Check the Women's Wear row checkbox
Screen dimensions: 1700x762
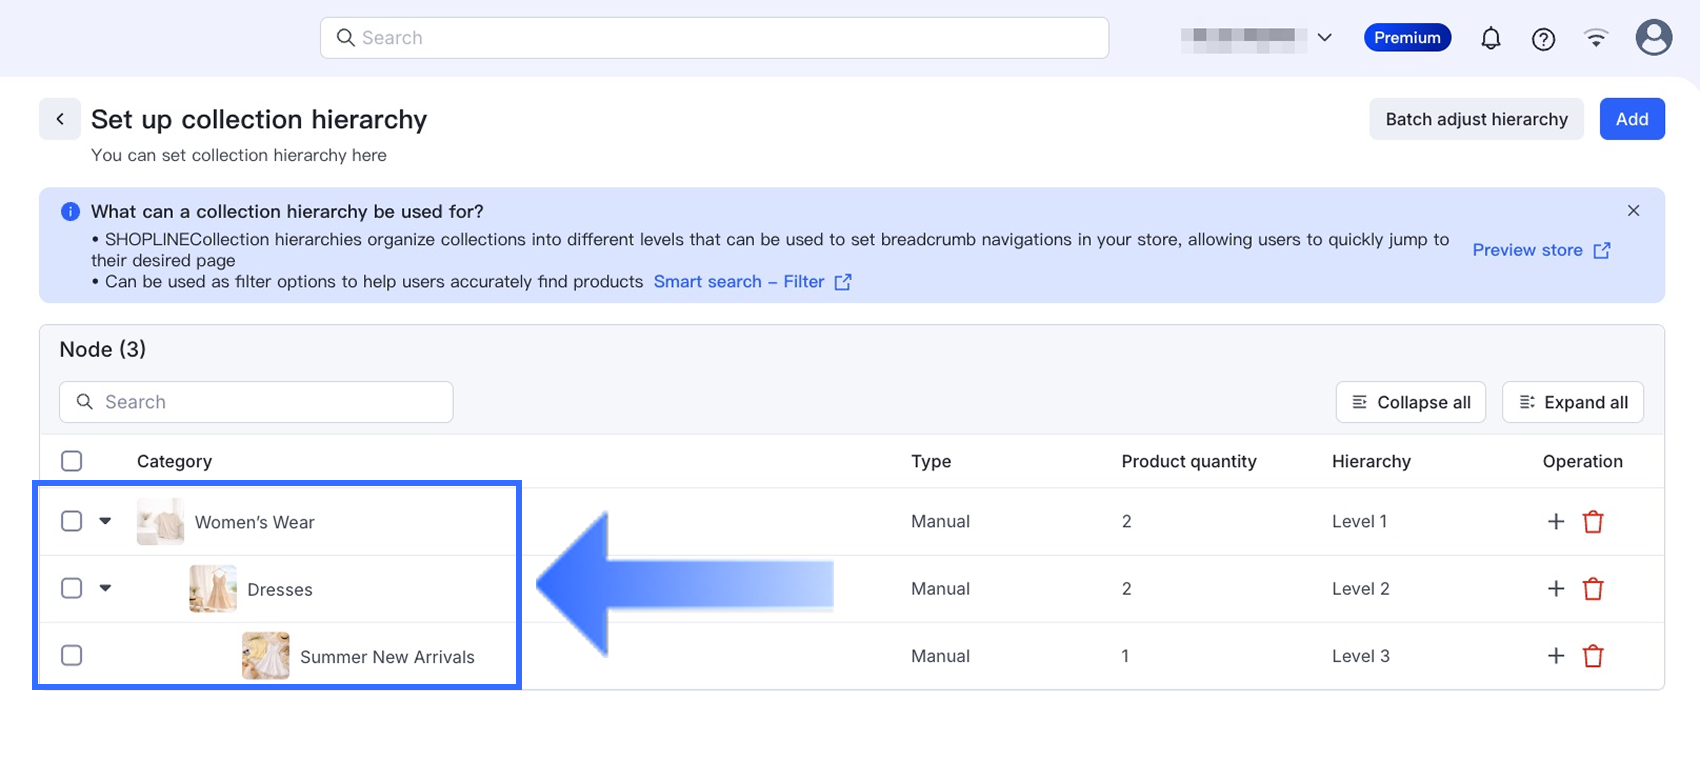72,521
